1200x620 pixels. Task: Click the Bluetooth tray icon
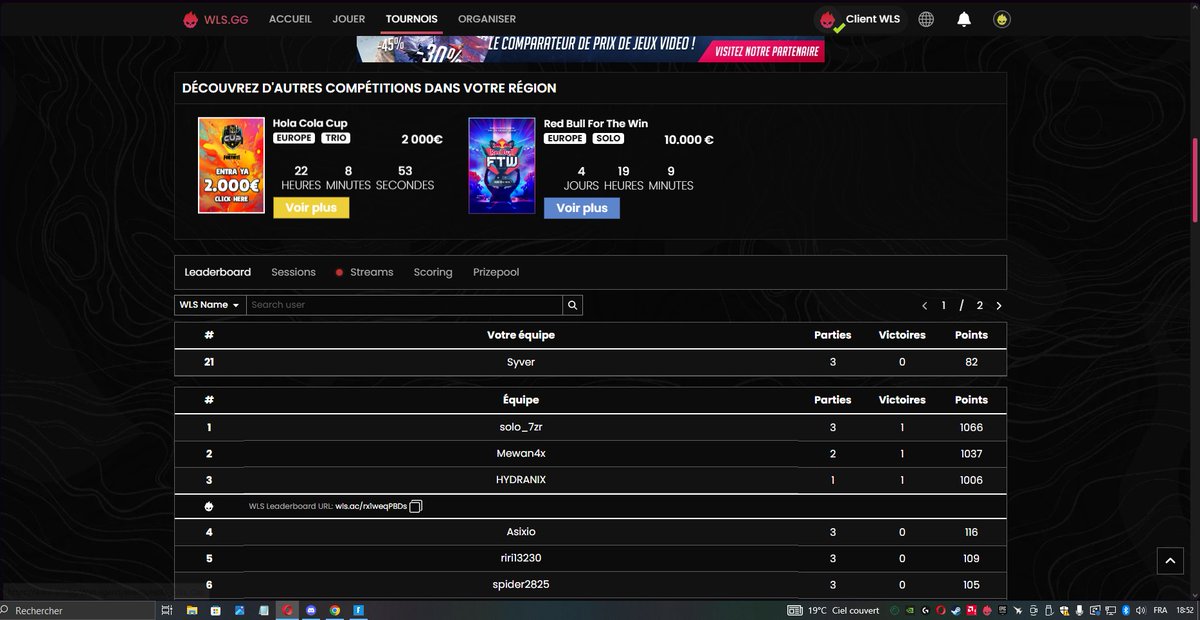1126,610
